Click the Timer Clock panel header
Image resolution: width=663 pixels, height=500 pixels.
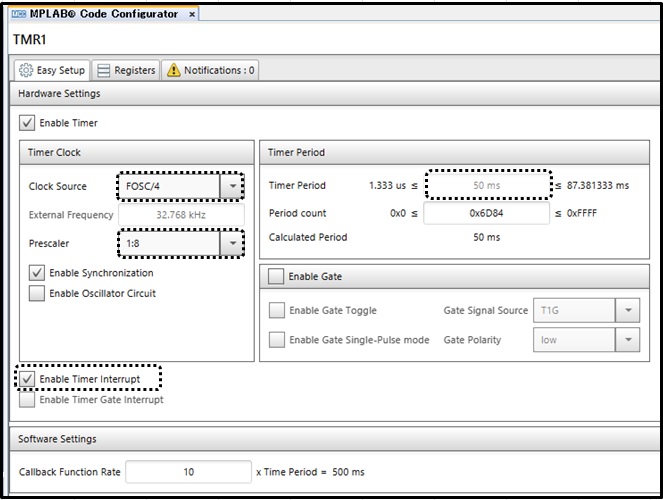coord(137,153)
